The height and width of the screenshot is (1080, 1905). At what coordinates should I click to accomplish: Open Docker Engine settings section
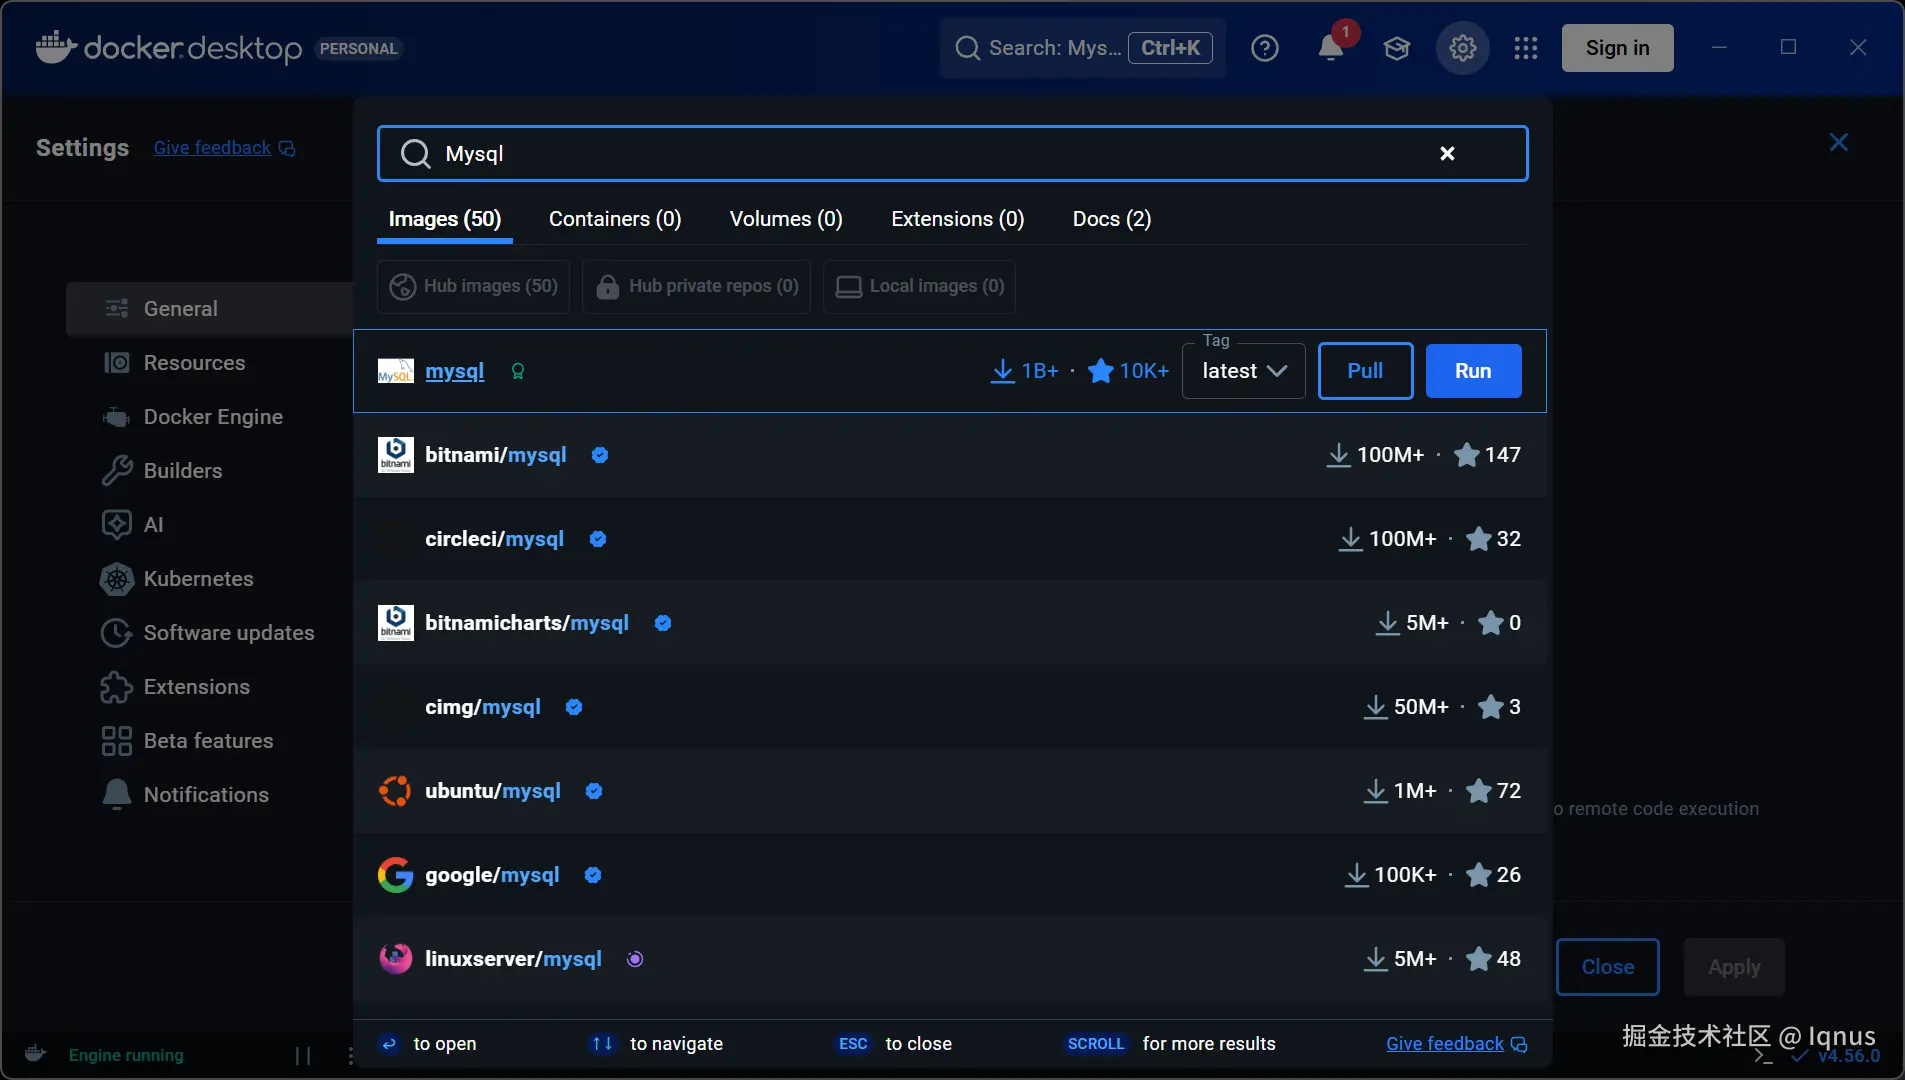(x=210, y=417)
